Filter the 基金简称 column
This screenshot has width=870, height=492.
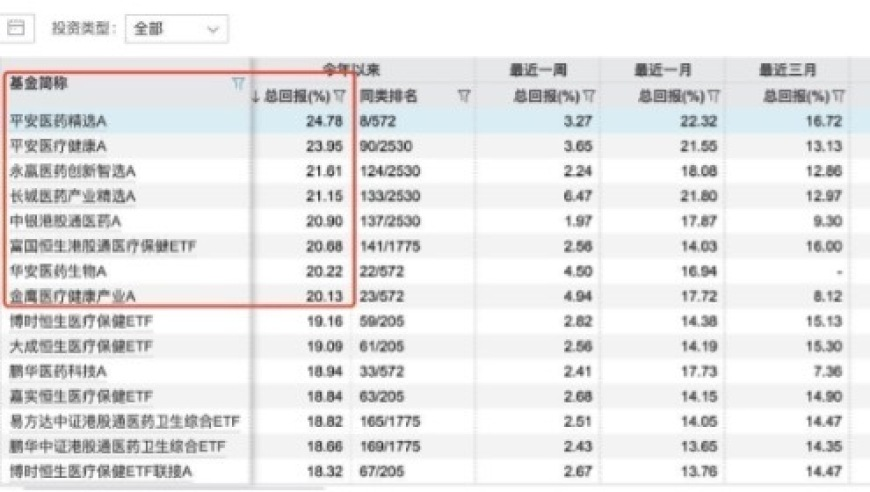pyautogui.click(x=238, y=84)
